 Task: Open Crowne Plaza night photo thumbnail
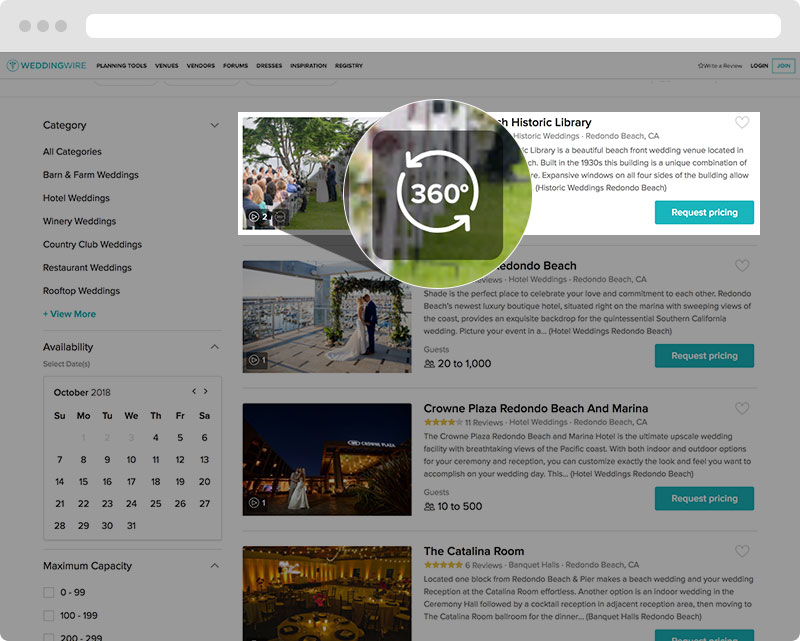[327, 459]
